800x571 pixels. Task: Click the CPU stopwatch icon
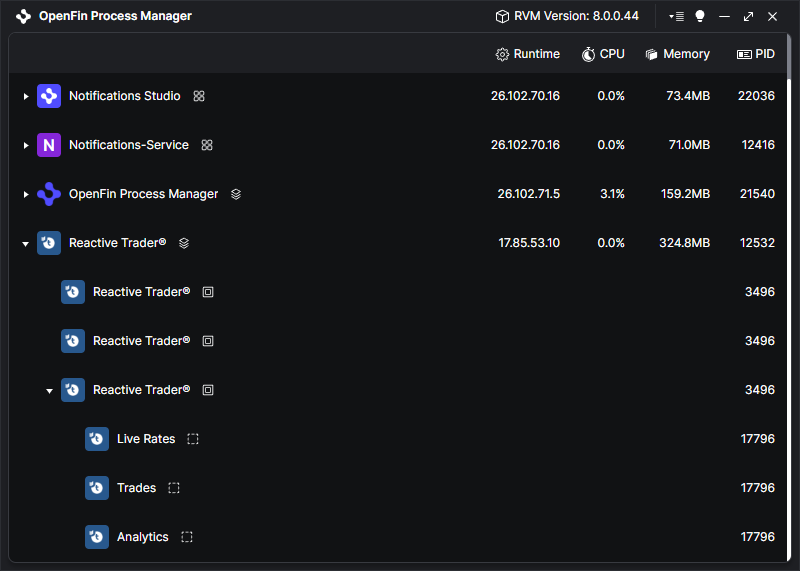588,54
